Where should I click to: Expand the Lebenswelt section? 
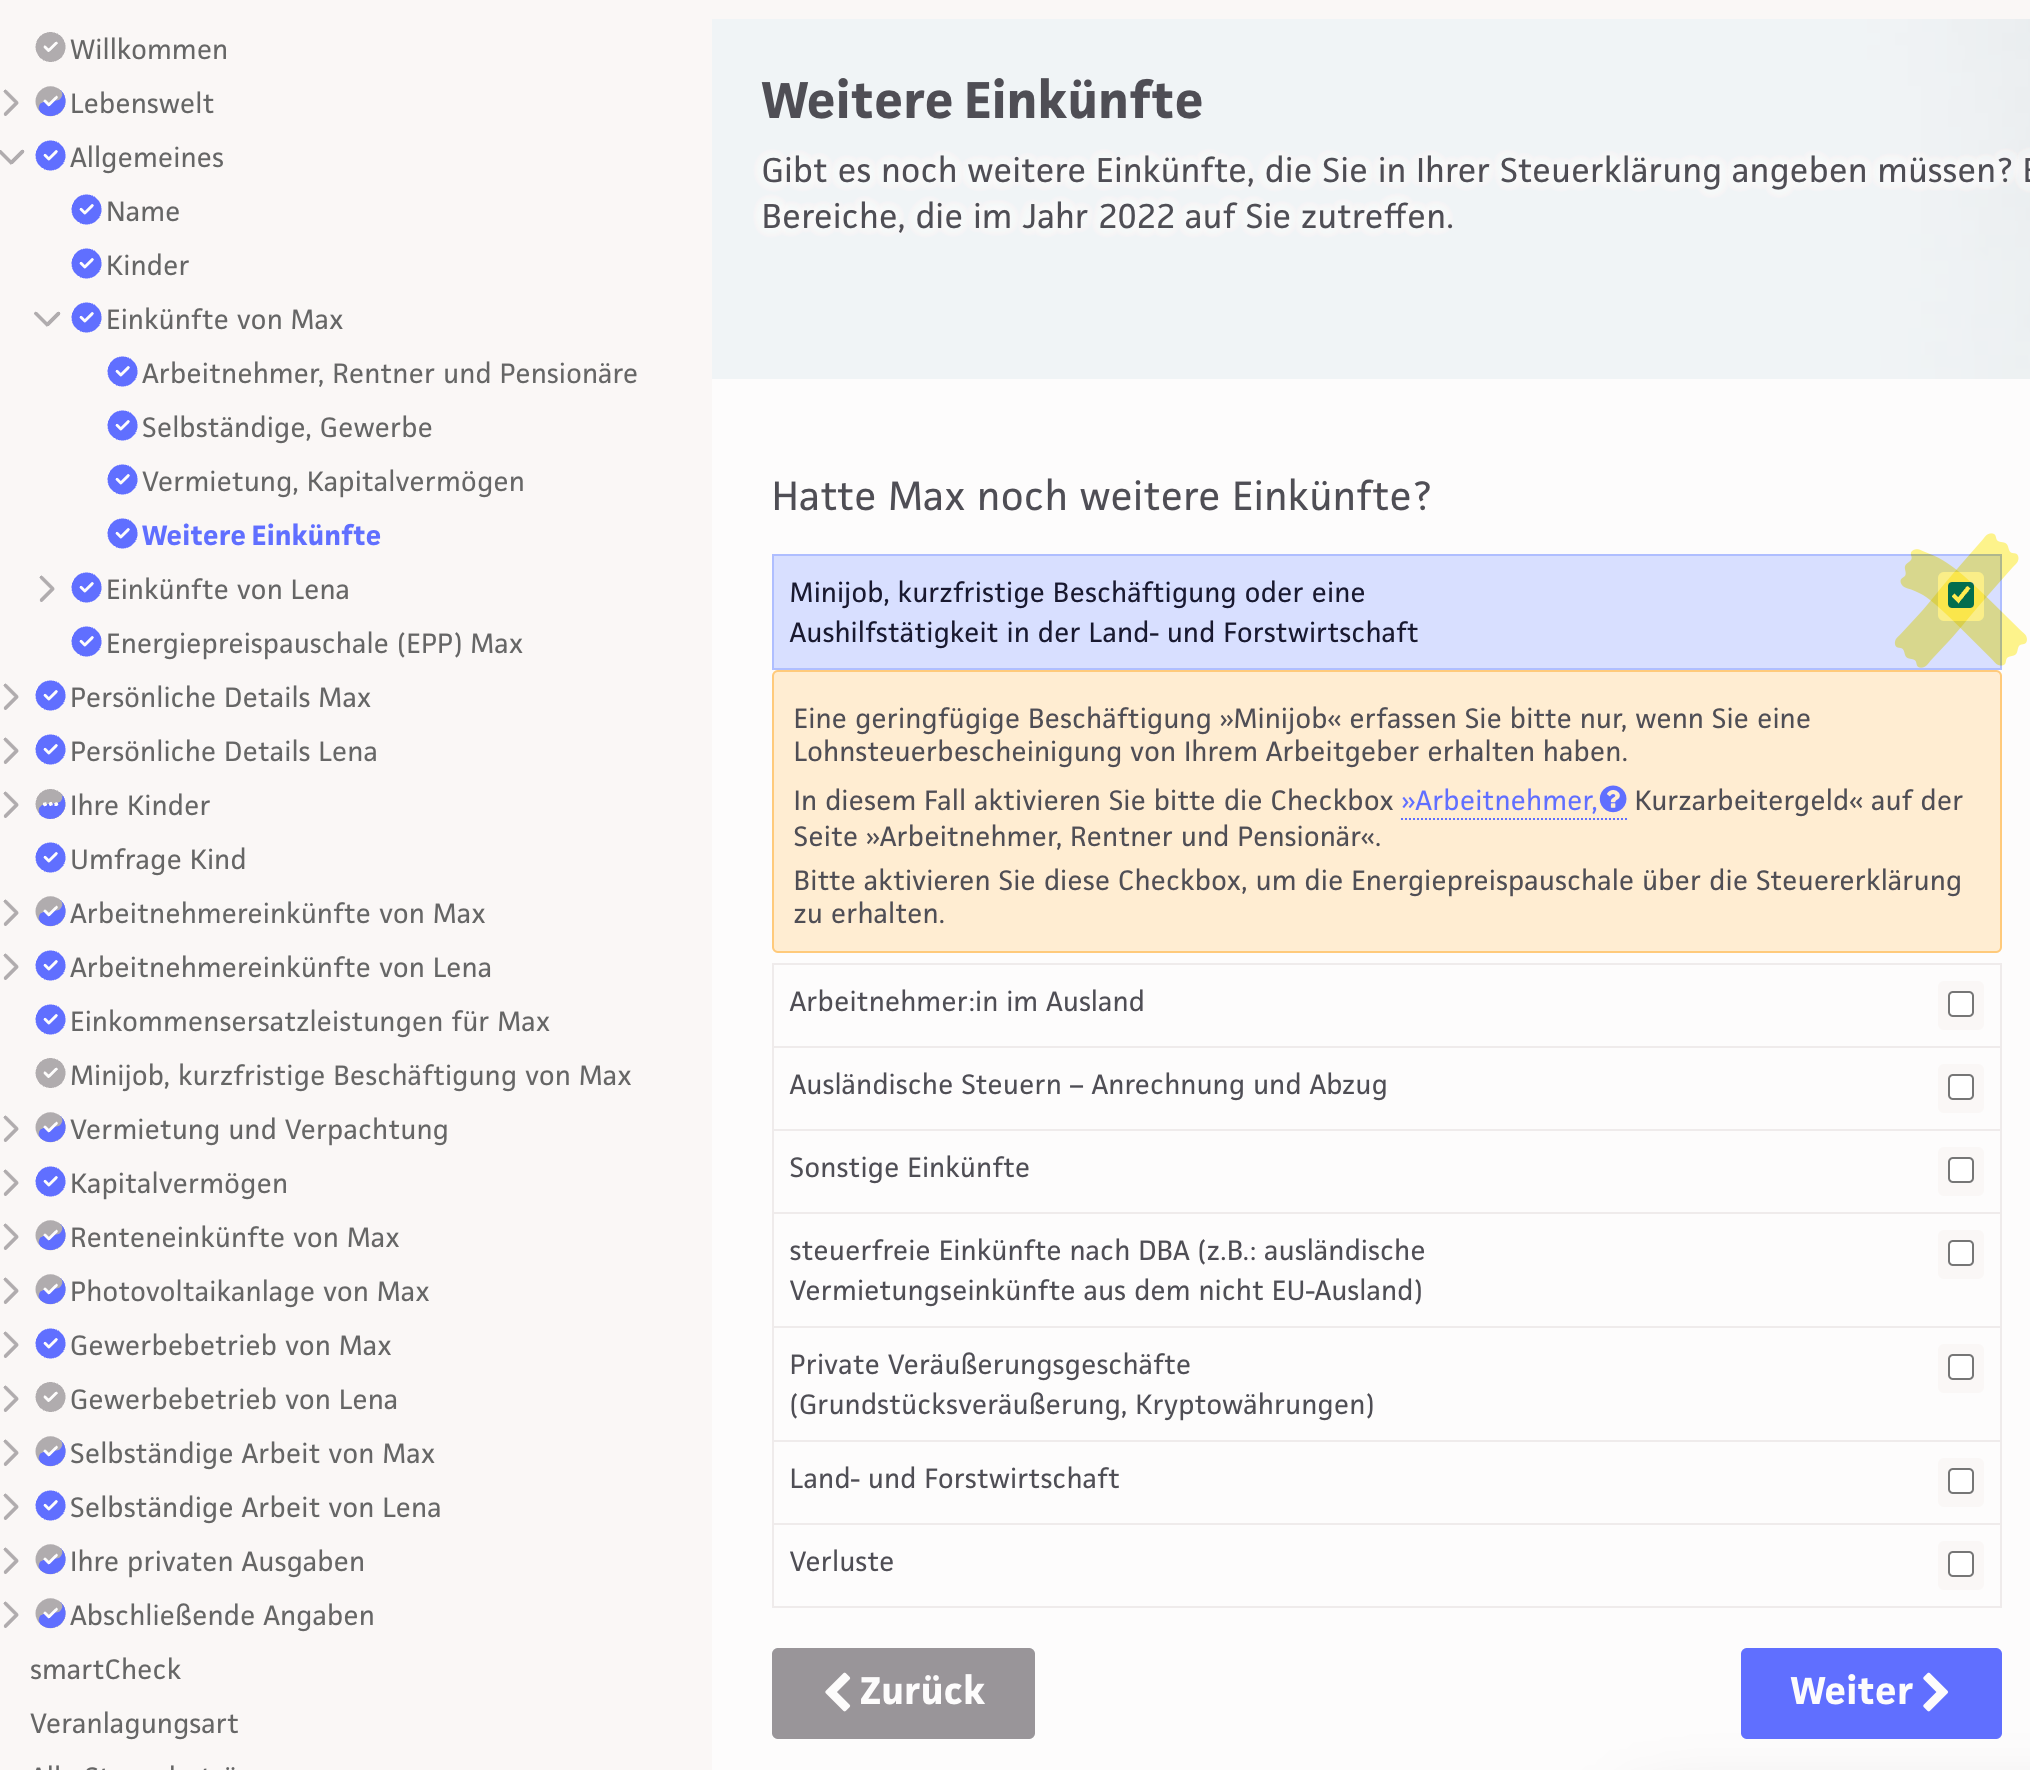(12, 103)
